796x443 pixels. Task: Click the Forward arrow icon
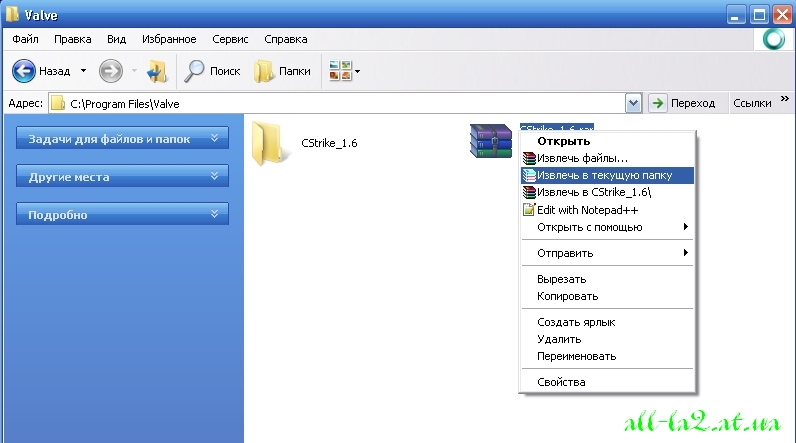point(111,71)
